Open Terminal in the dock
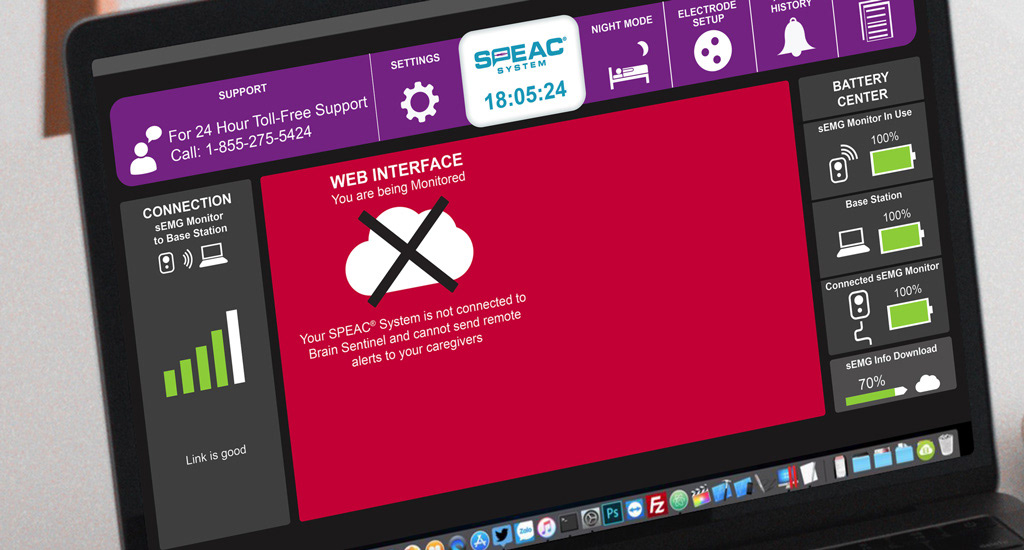 (x=569, y=523)
